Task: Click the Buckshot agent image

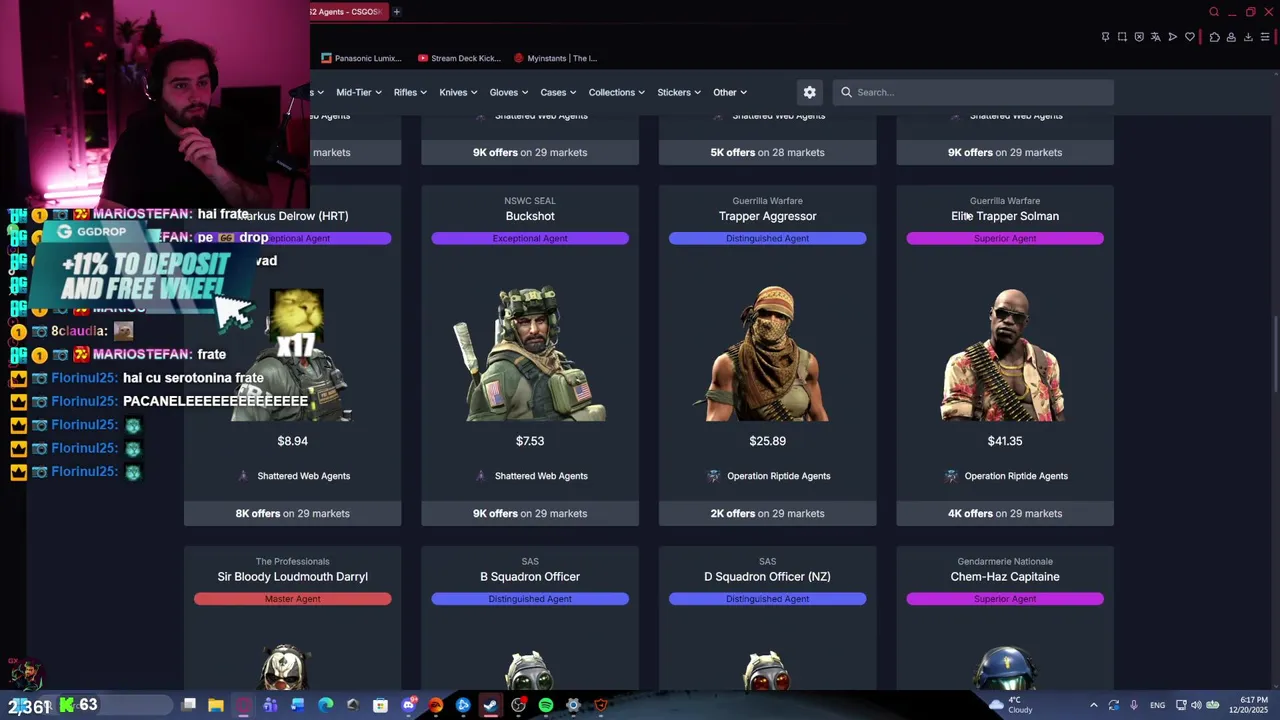Action: tap(530, 354)
